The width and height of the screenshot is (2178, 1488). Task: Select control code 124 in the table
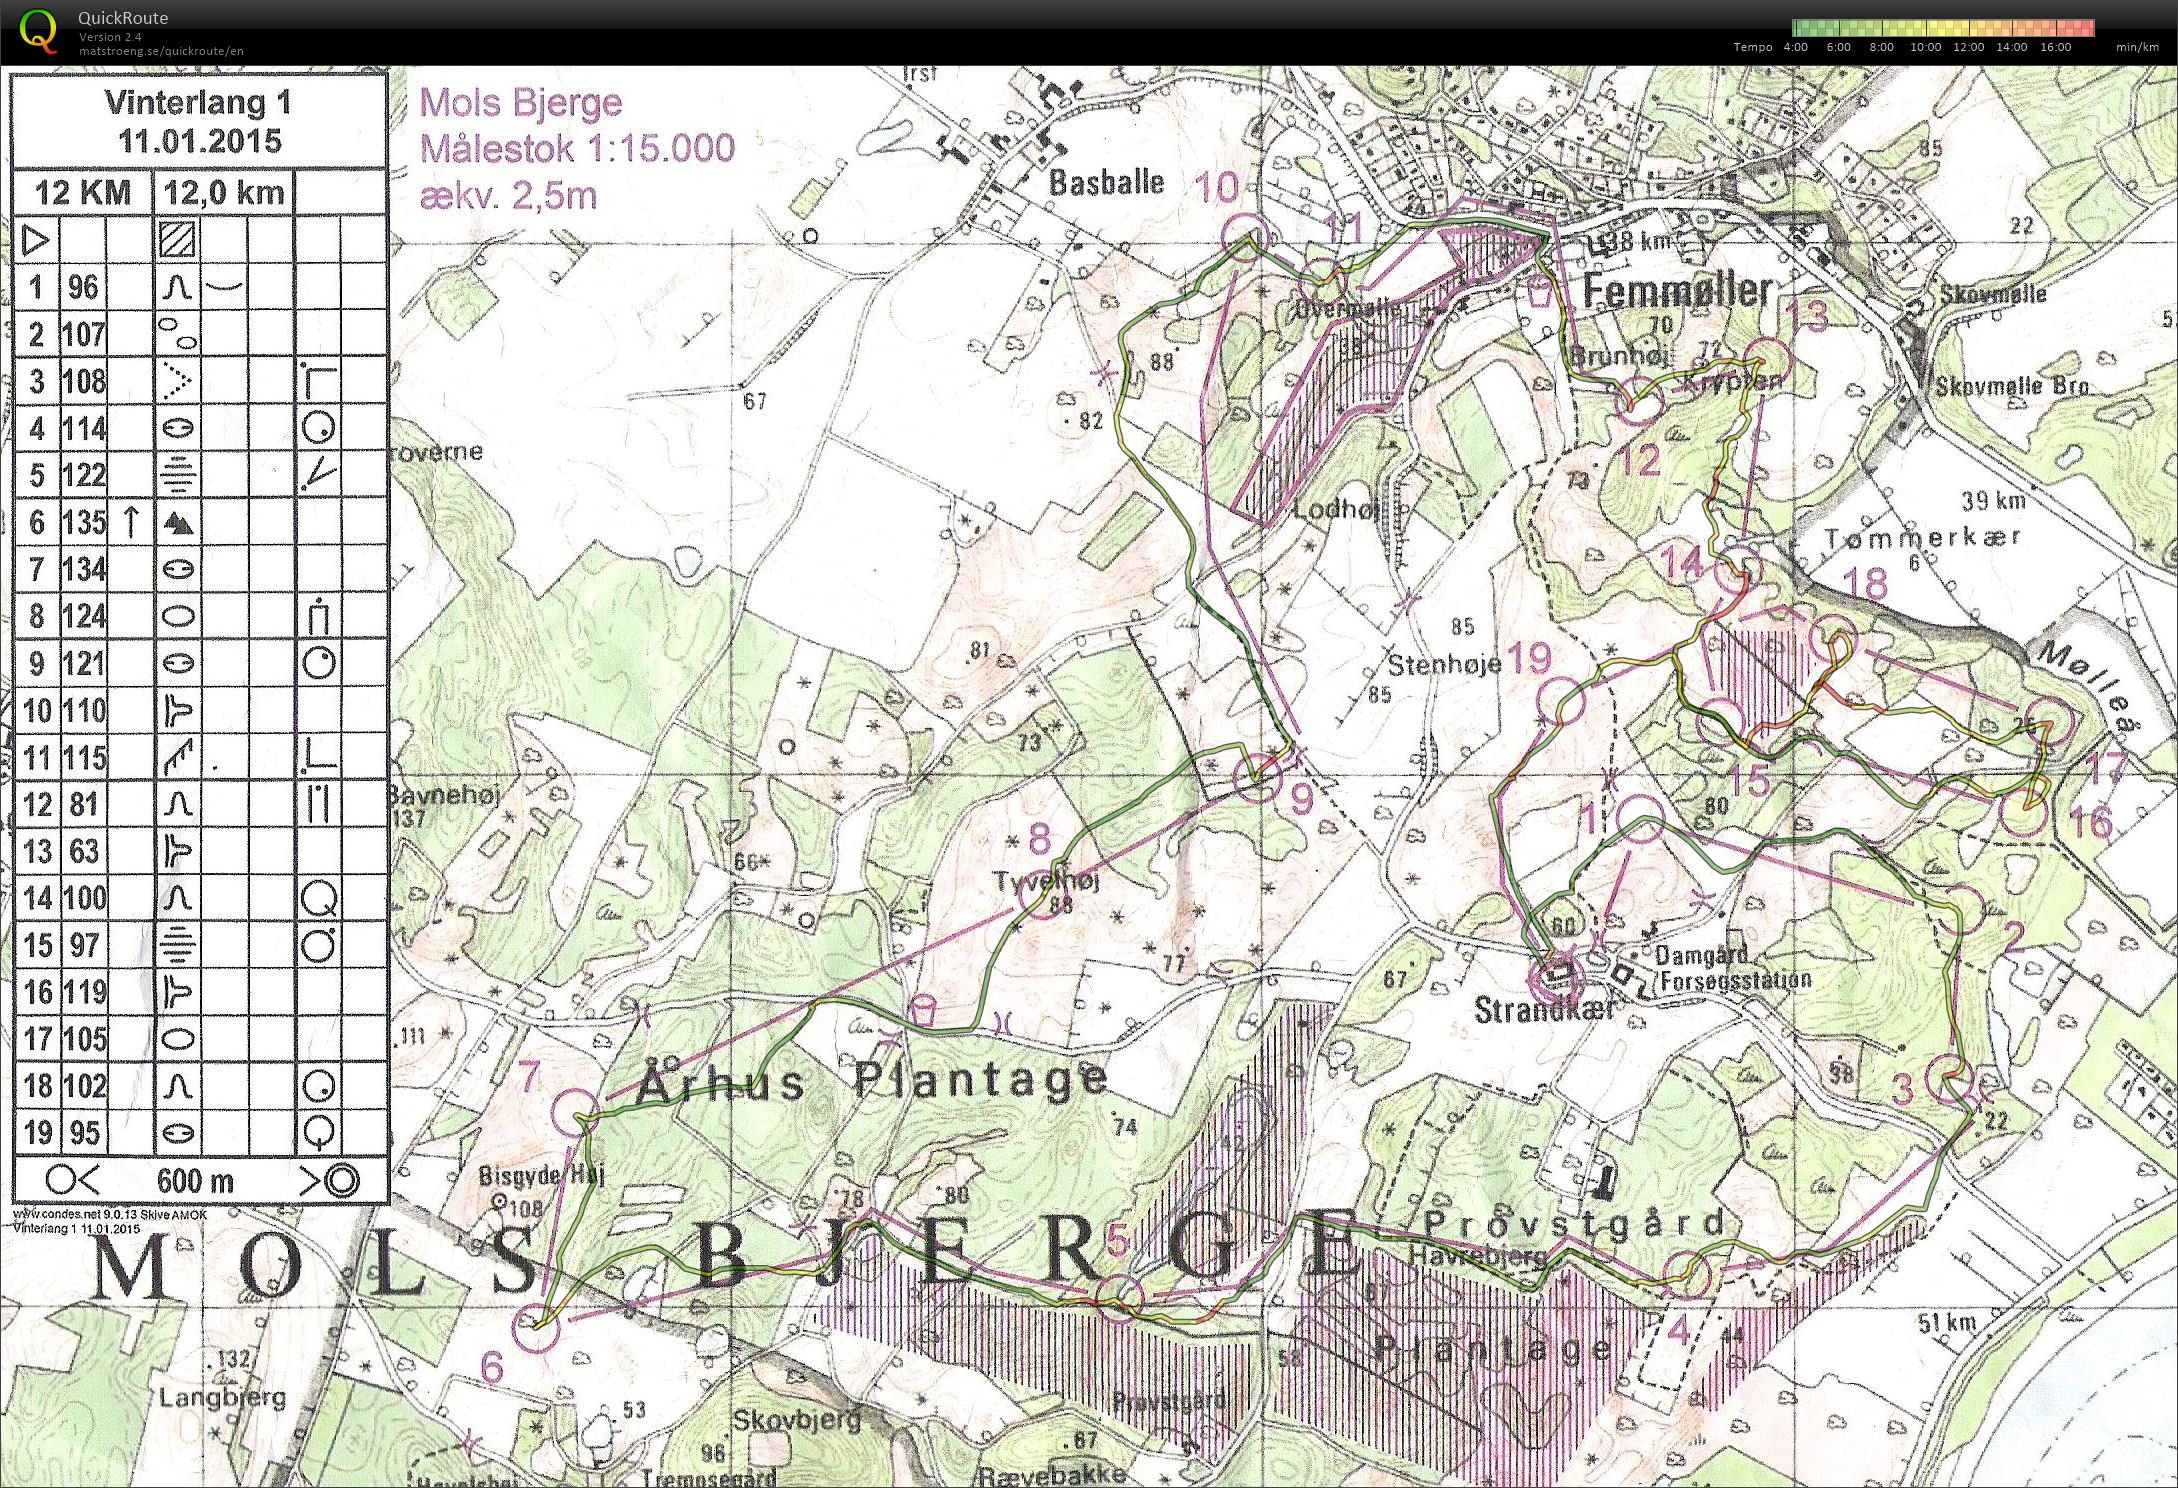[83, 616]
